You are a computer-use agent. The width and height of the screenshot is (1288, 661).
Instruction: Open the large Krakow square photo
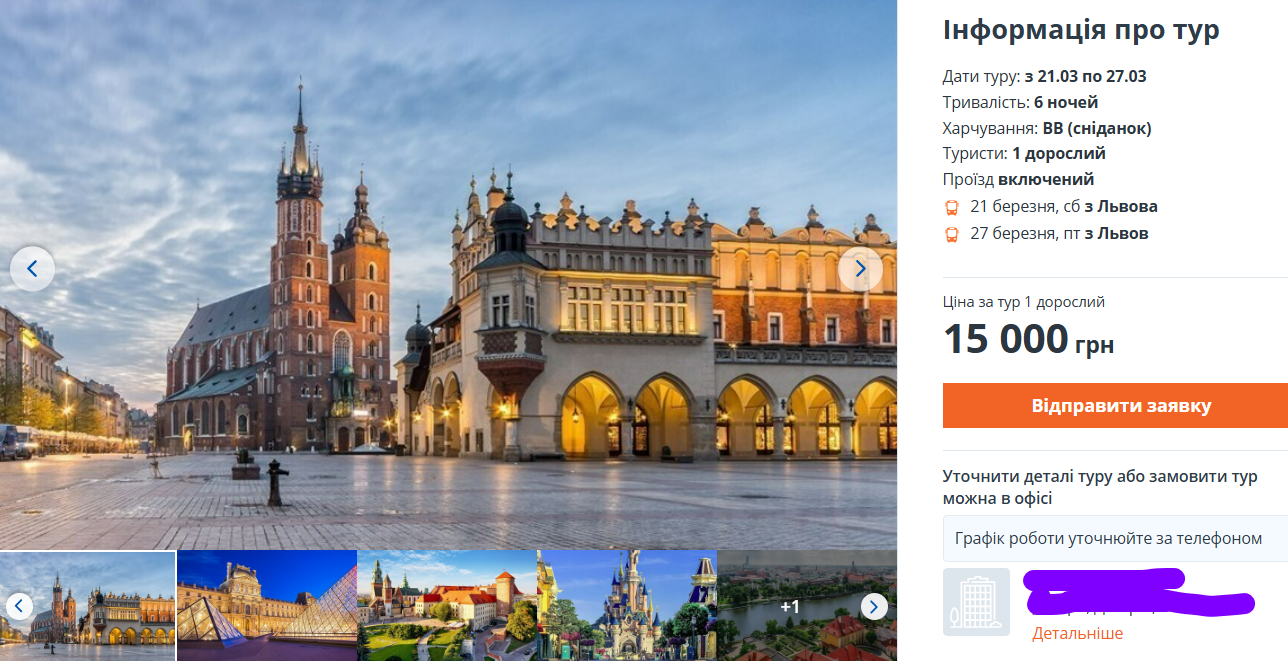point(448,274)
